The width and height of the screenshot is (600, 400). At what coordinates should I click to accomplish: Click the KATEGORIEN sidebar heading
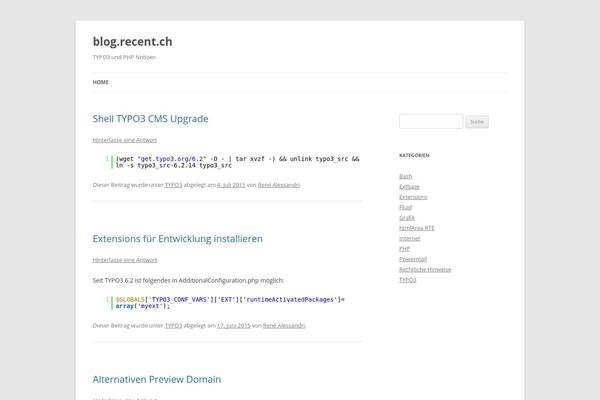pyautogui.click(x=414, y=155)
